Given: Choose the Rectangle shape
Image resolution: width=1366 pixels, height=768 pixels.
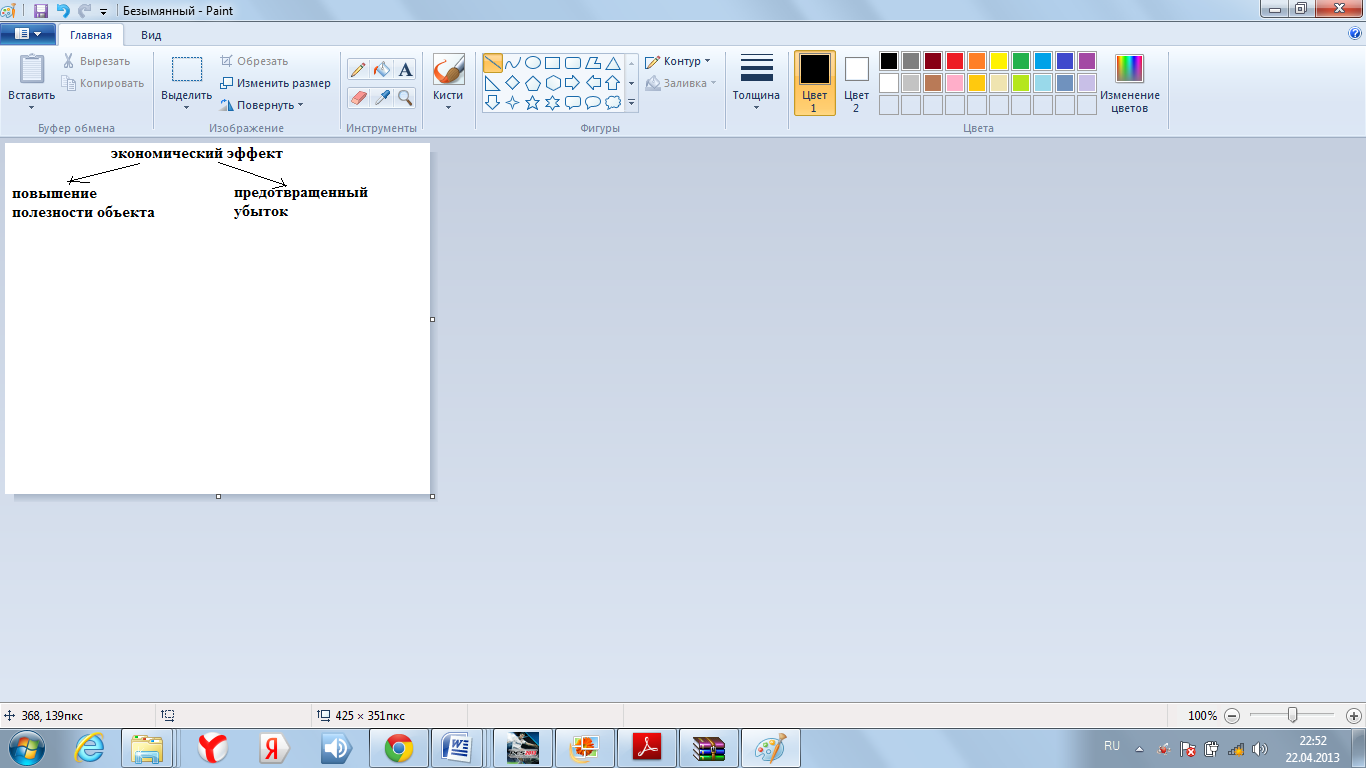Looking at the screenshot, I should 553,63.
